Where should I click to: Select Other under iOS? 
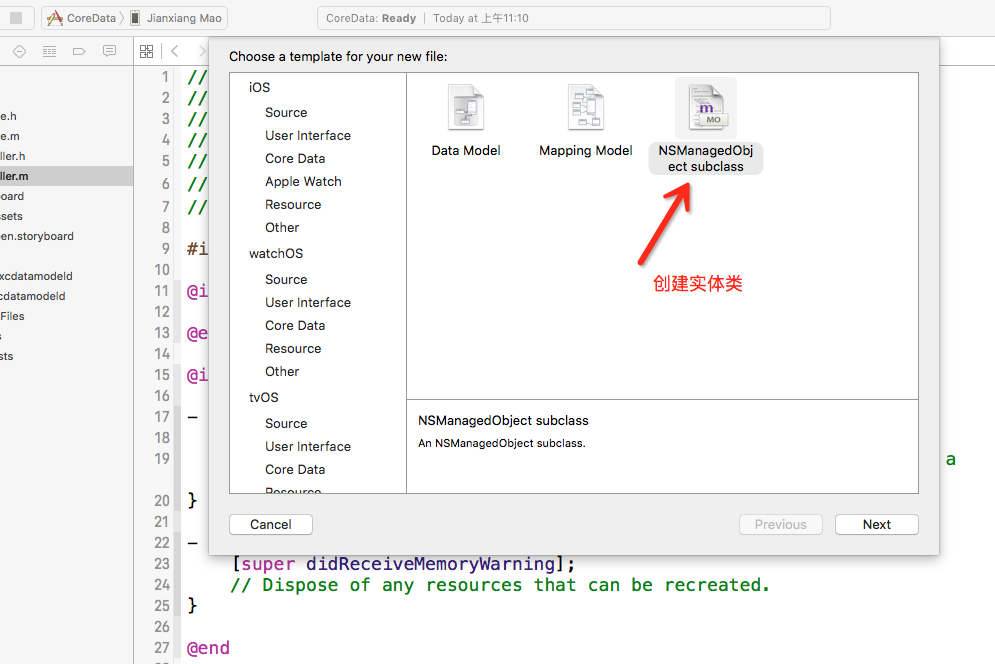pyautogui.click(x=282, y=227)
